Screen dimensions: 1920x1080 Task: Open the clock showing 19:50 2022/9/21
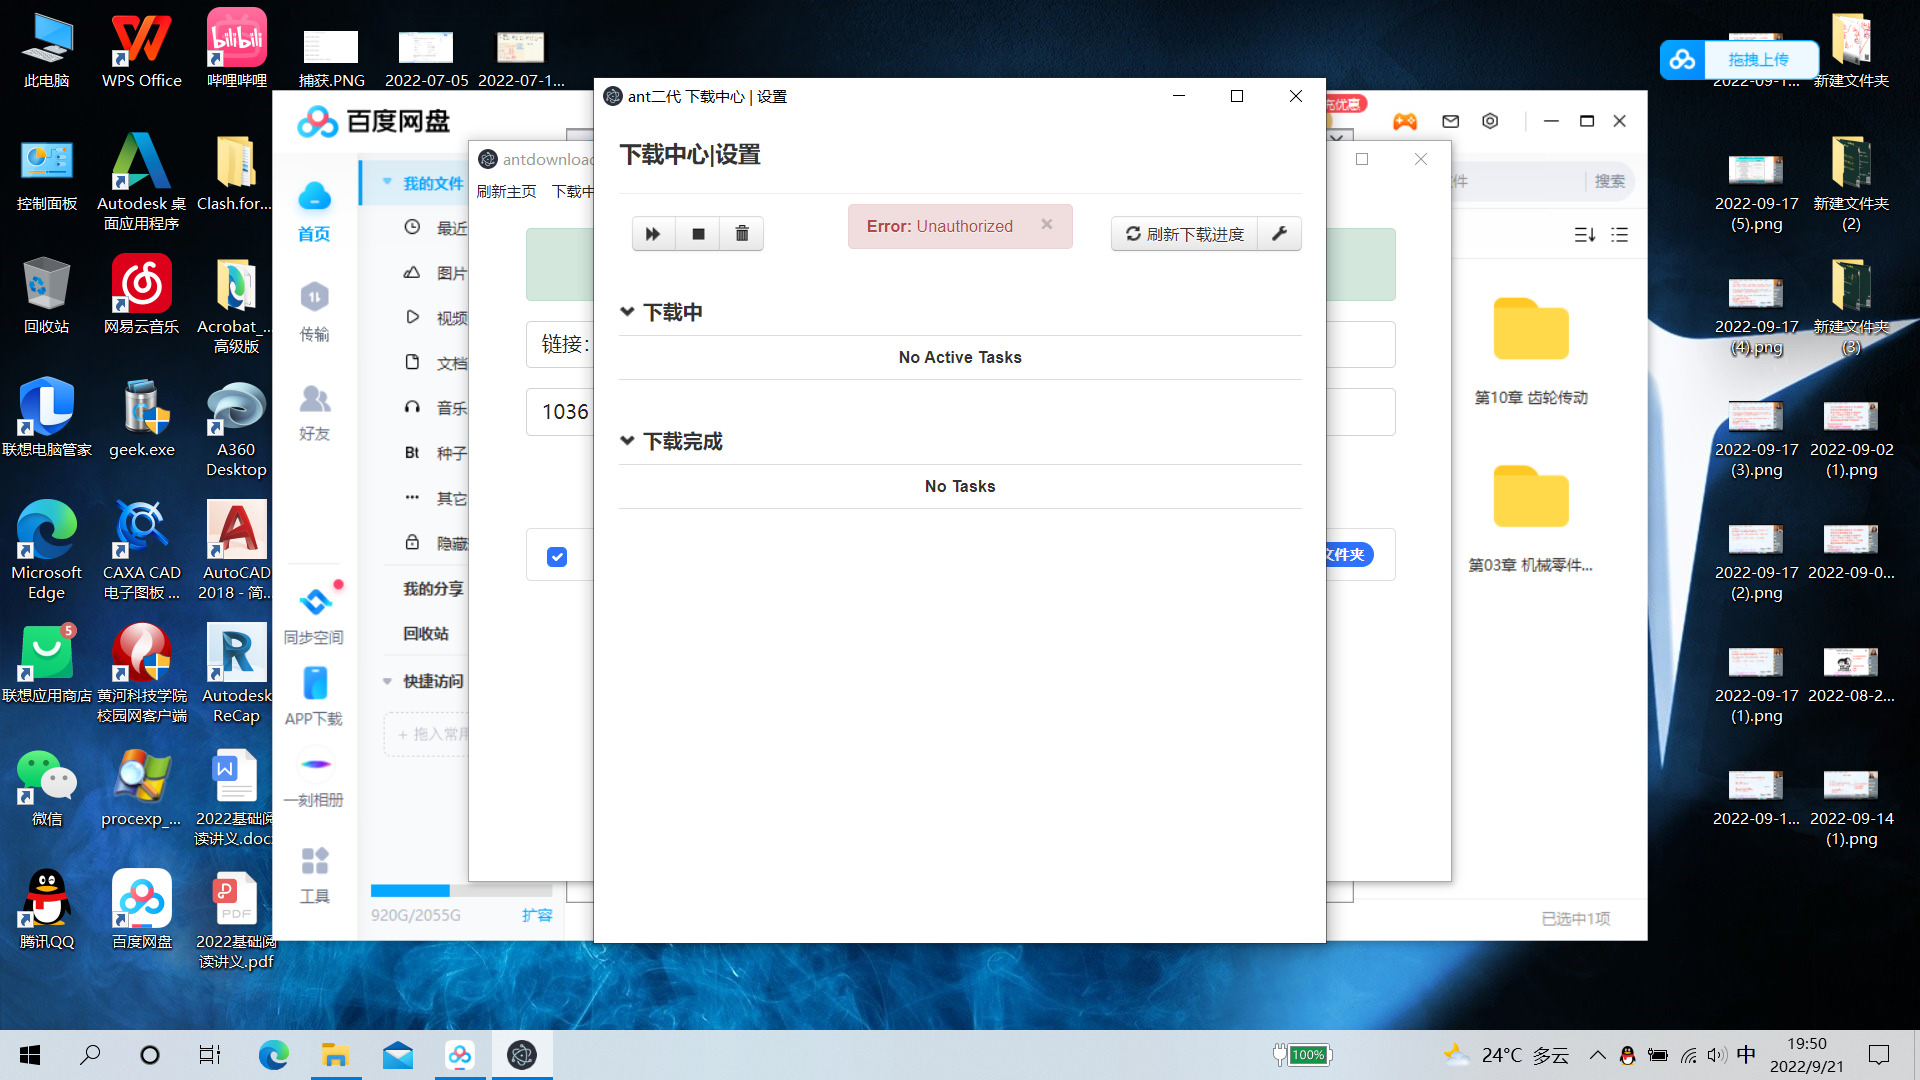pyautogui.click(x=1806, y=1055)
